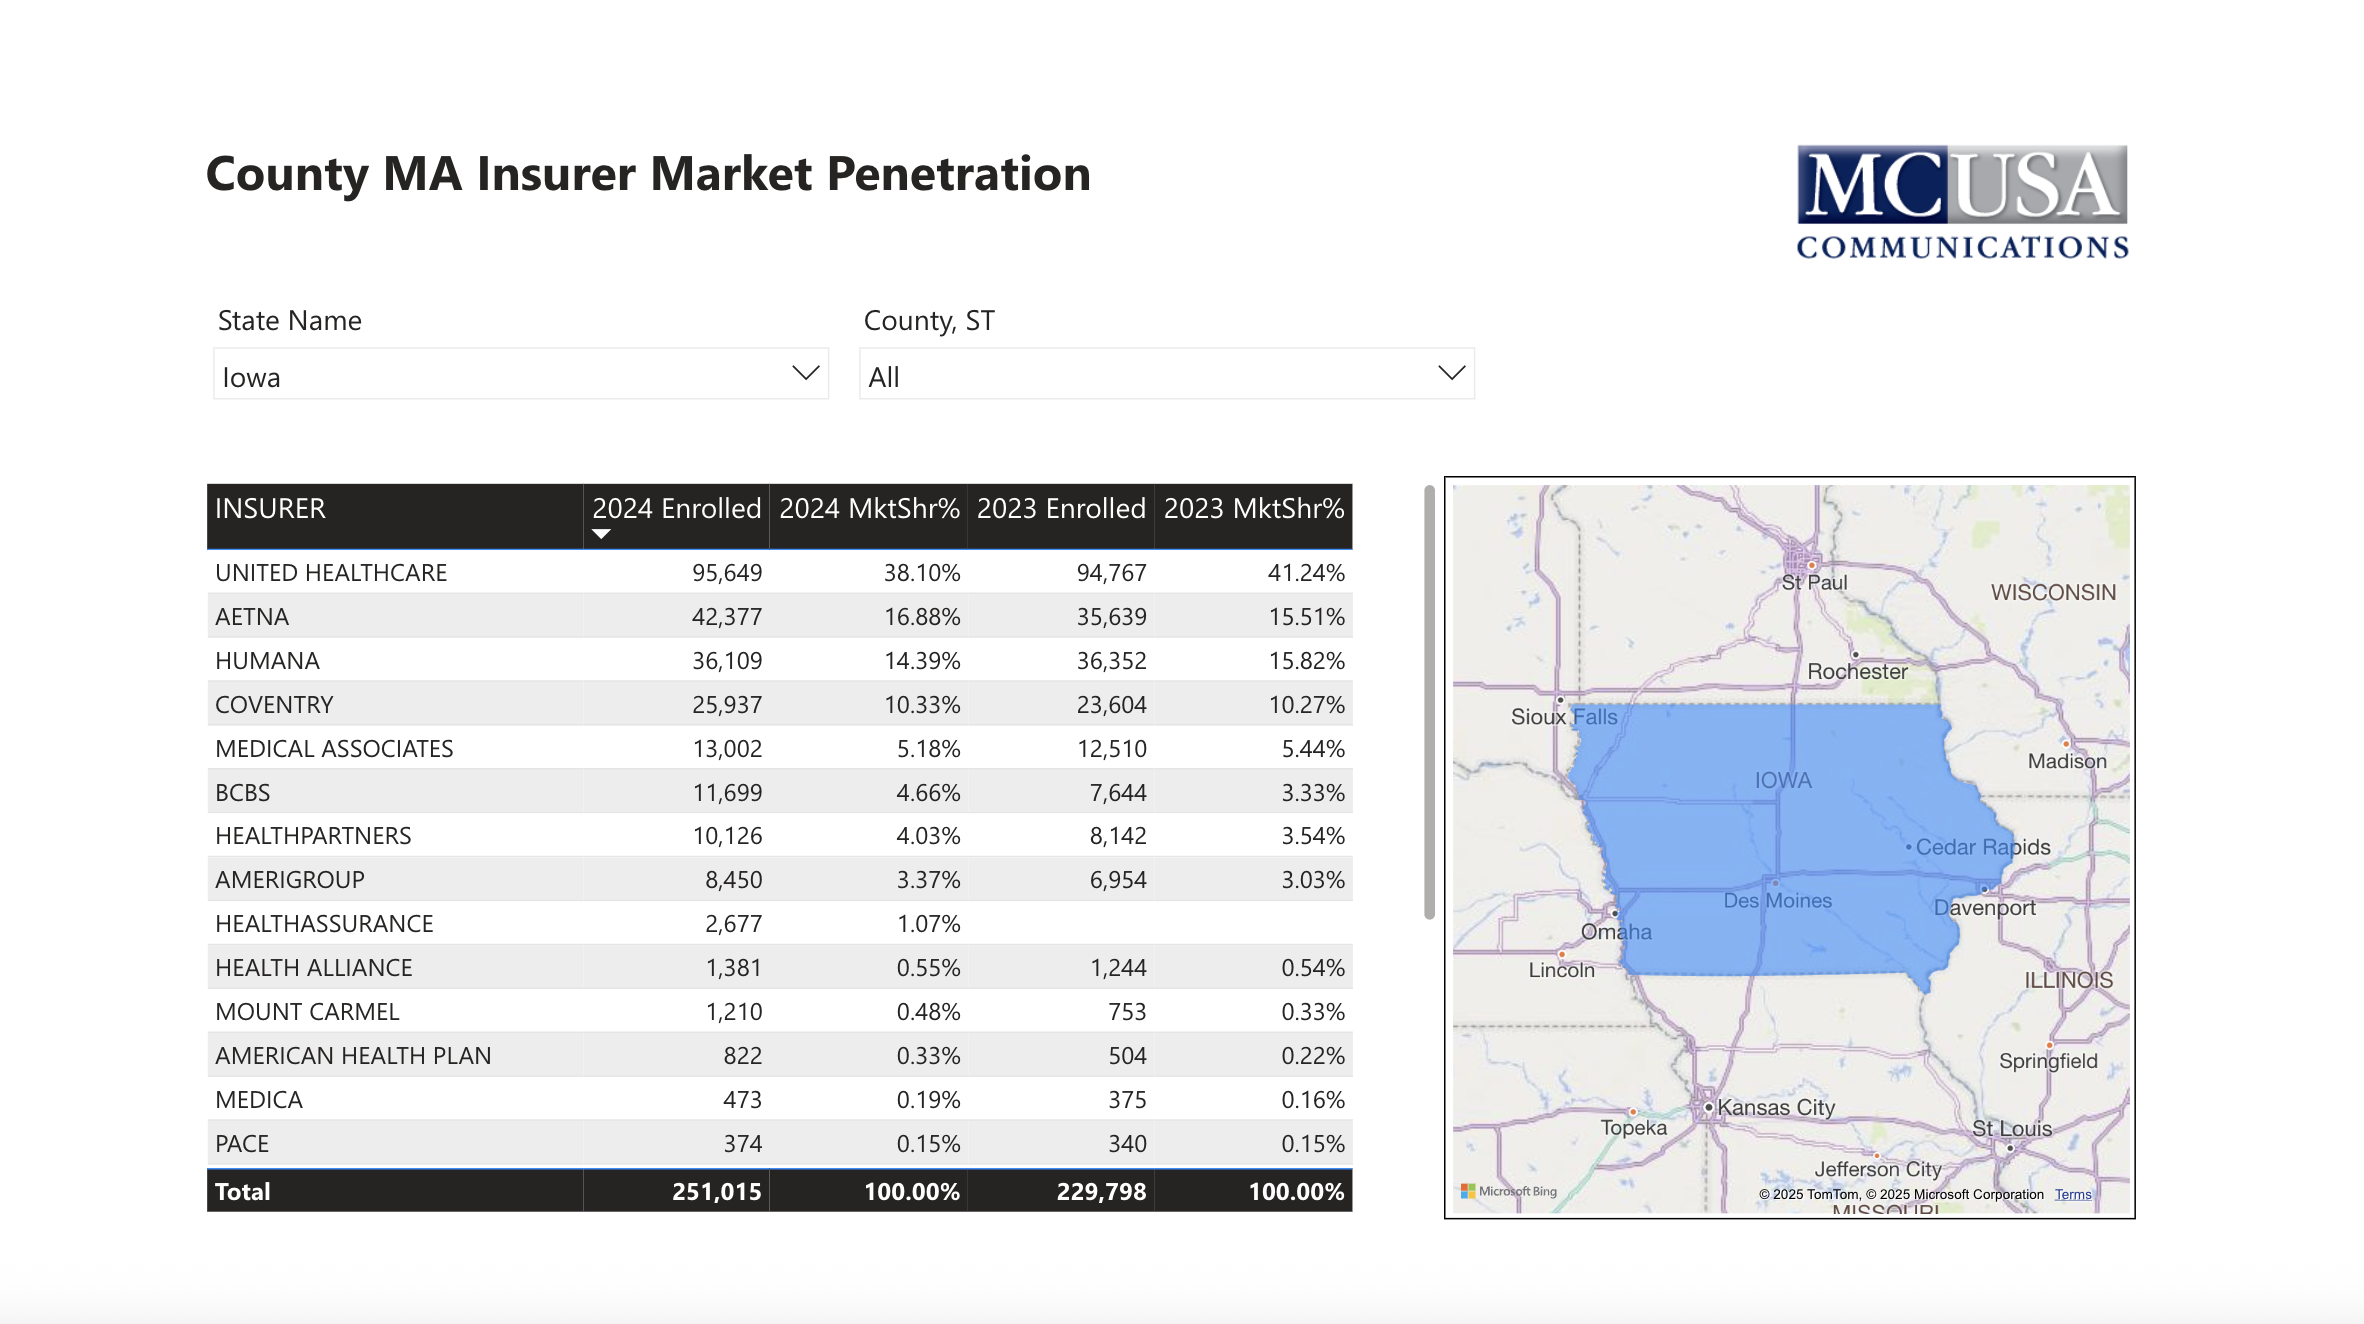2364x1324 pixels.
Task: Click the Springfield label on map
Action: coord(2048,1061)
